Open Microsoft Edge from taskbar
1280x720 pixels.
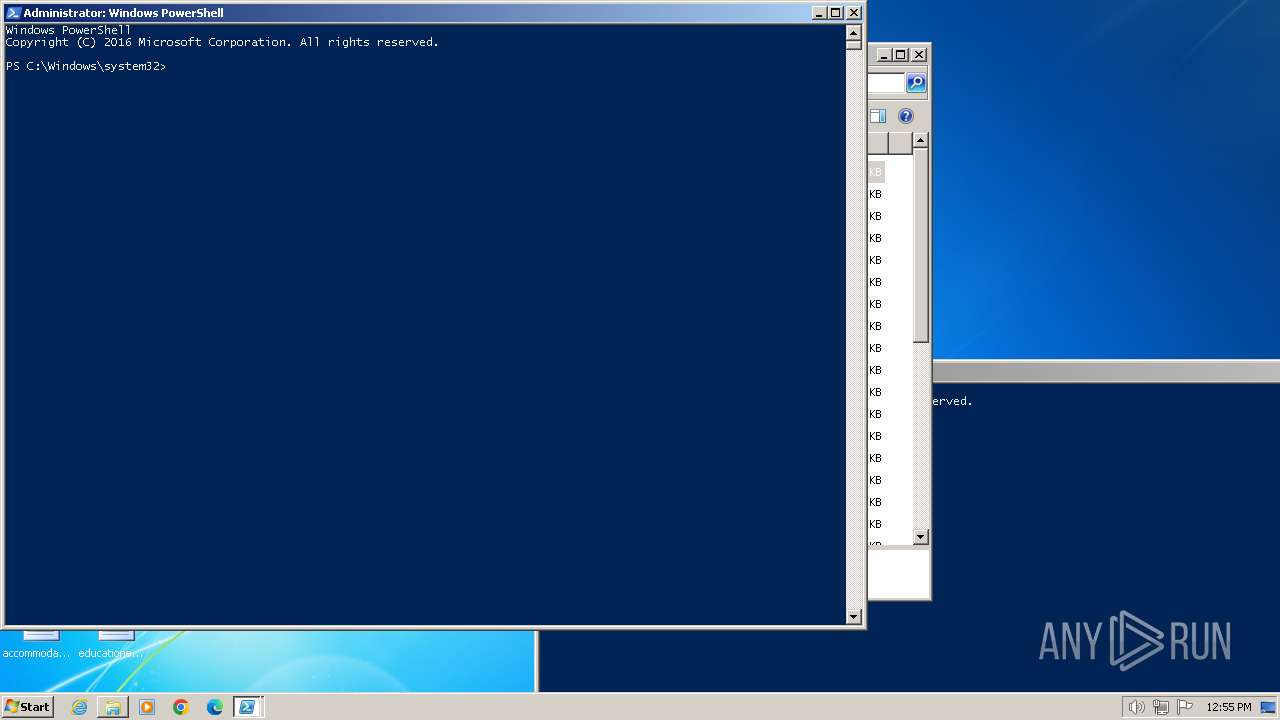215,707
